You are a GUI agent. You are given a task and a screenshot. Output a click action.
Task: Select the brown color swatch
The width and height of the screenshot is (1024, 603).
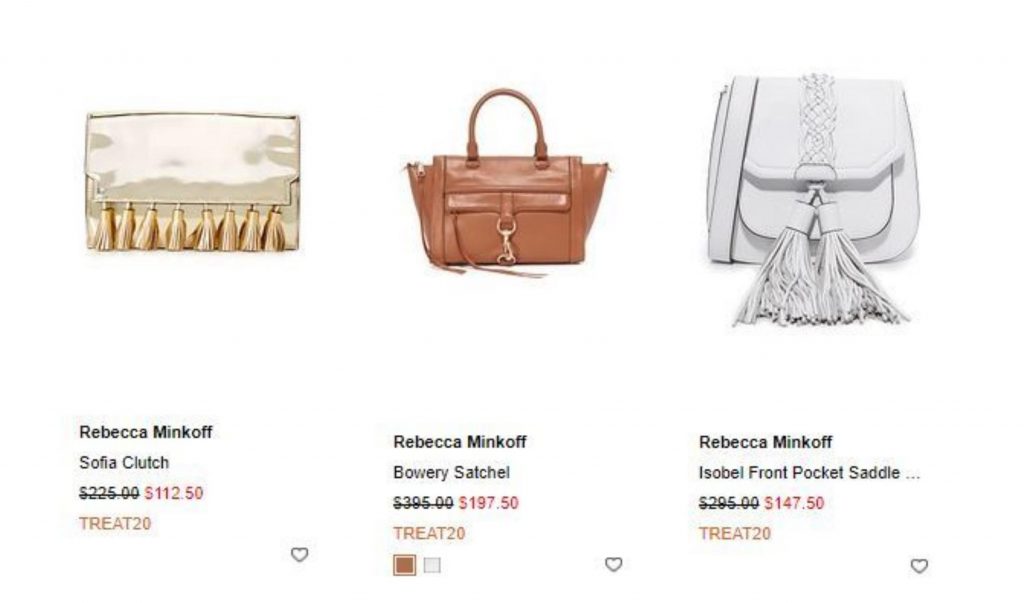click(x=404, y=565)
